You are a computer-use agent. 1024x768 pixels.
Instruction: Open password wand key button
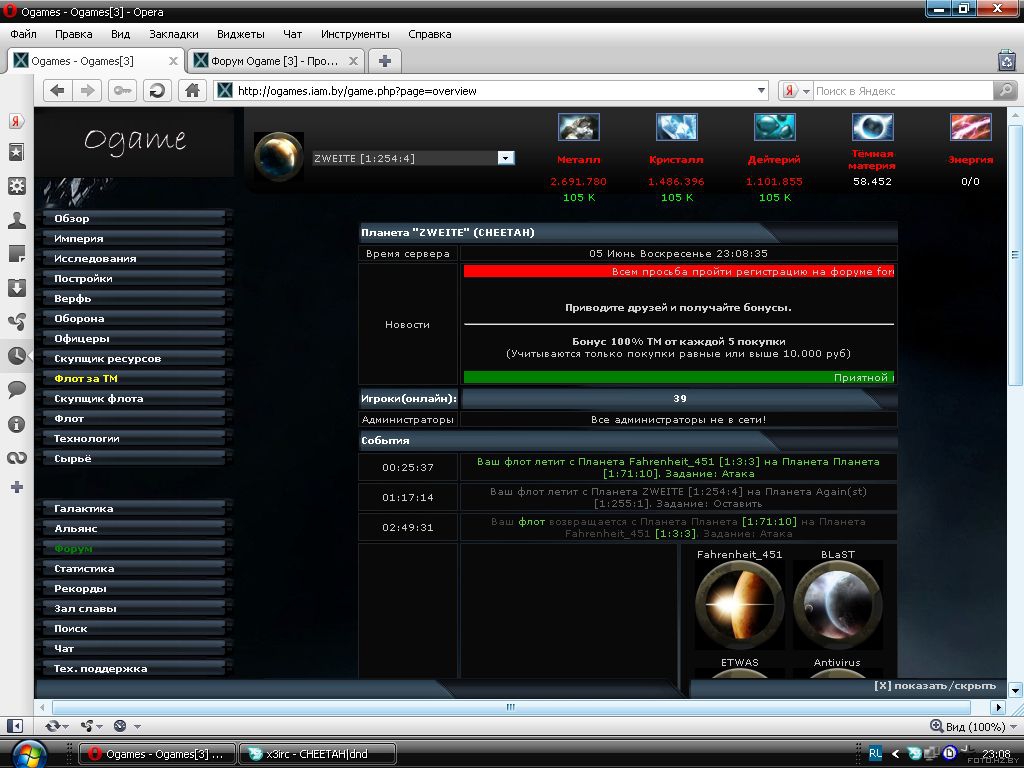122,91
